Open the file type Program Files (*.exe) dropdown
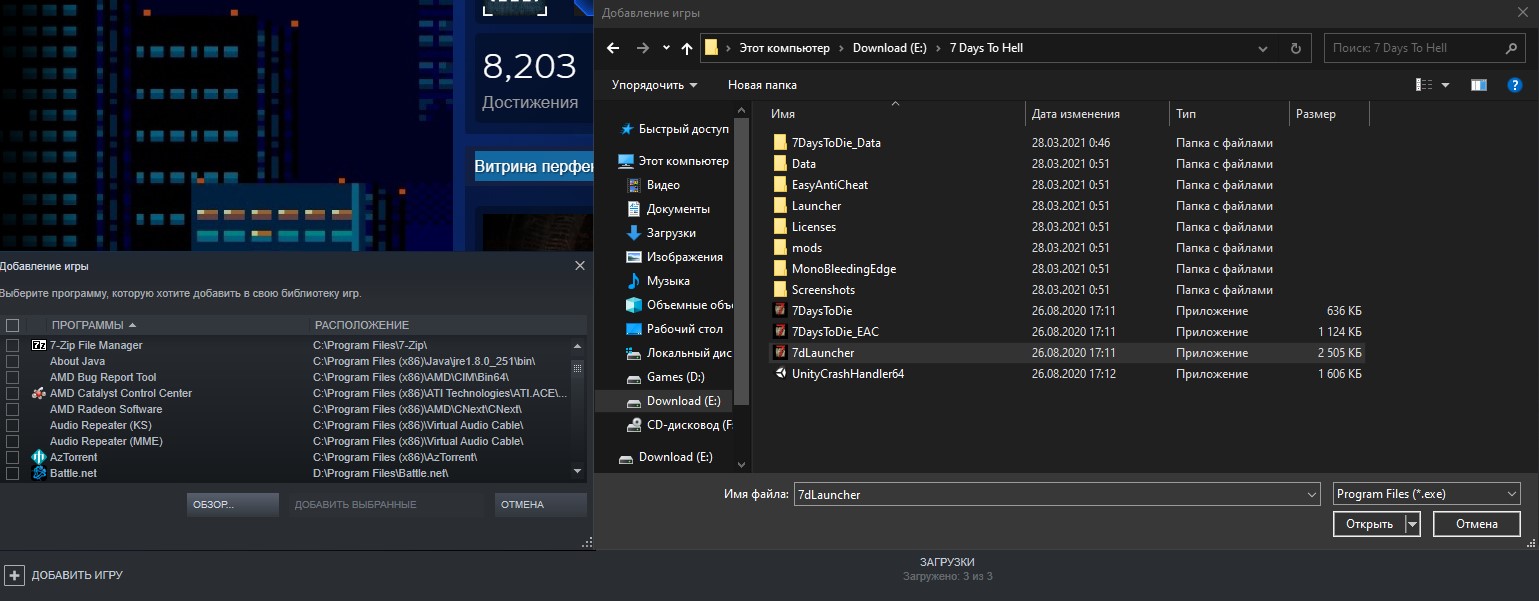 click(1427, 494)
